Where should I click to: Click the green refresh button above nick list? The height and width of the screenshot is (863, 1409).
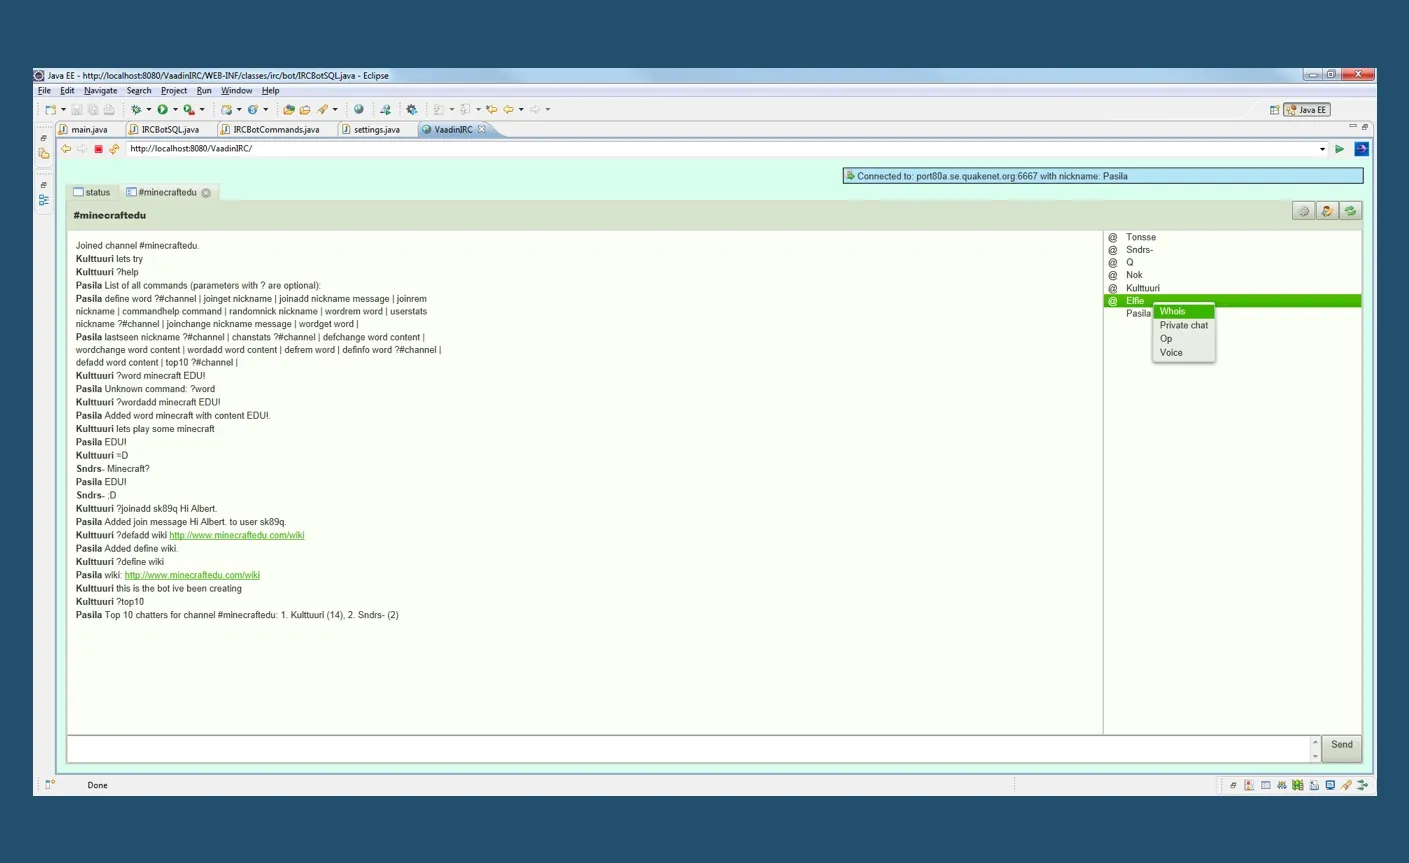click(1350, 211)
